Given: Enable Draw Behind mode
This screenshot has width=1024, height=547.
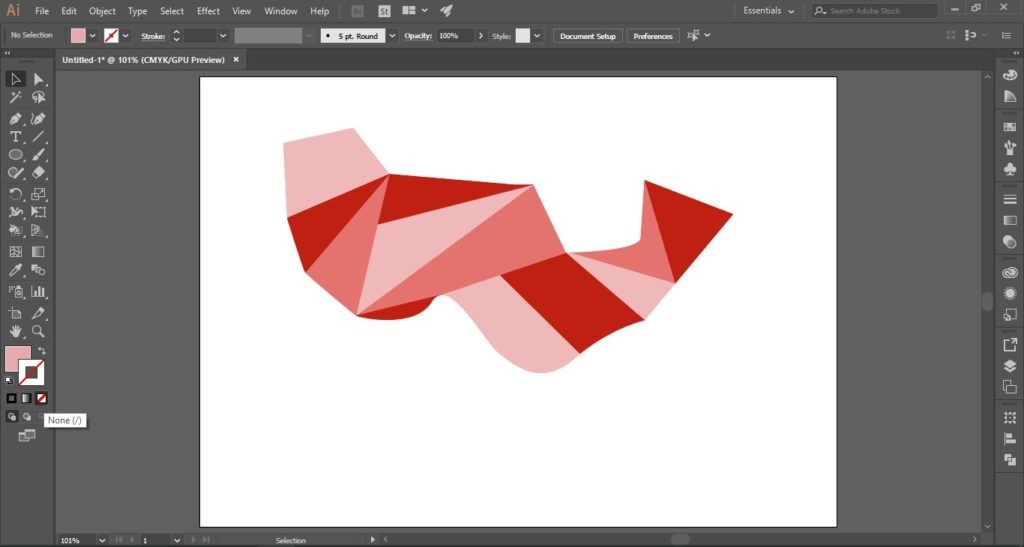Looking at the screenshot, I should tap(27, 416).
